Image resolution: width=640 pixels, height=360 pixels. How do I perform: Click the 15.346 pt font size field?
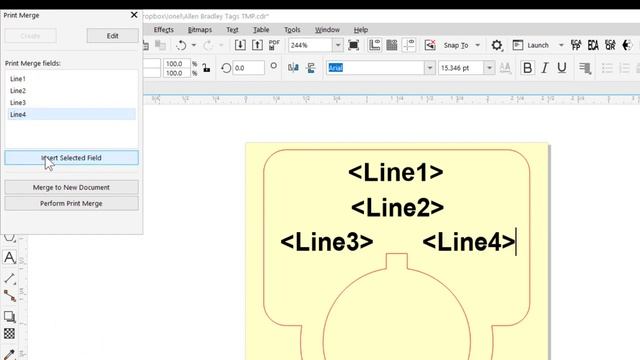461,68
